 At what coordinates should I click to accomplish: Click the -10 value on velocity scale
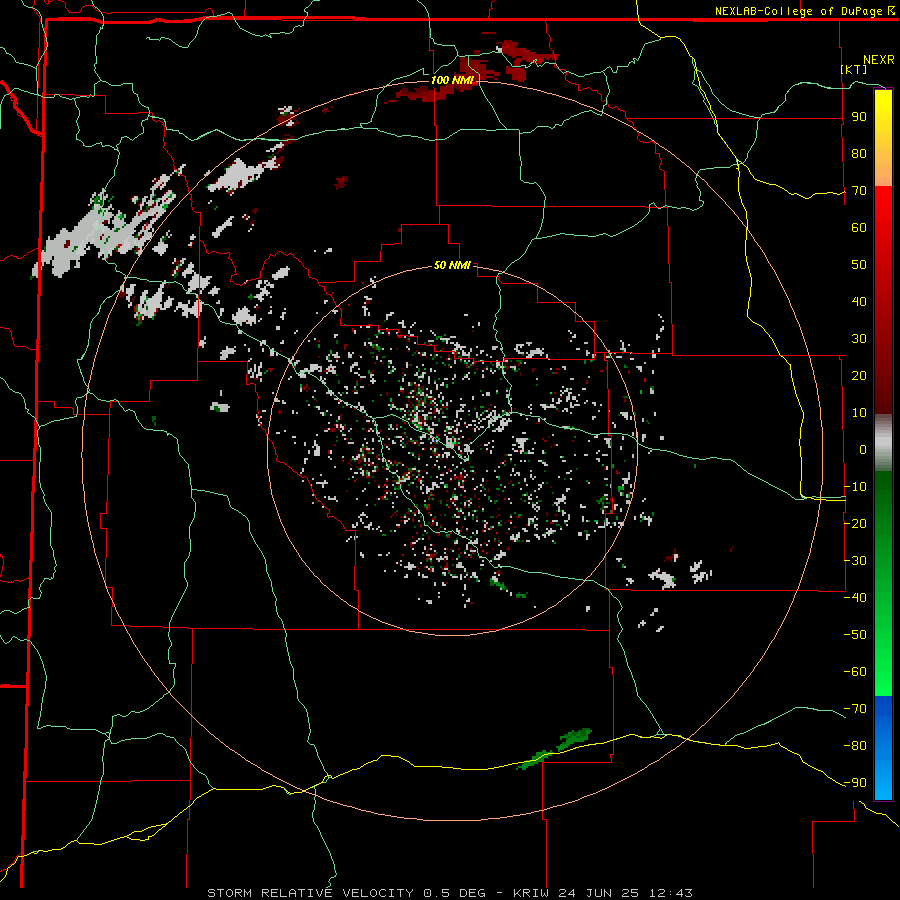pos(855,487)
